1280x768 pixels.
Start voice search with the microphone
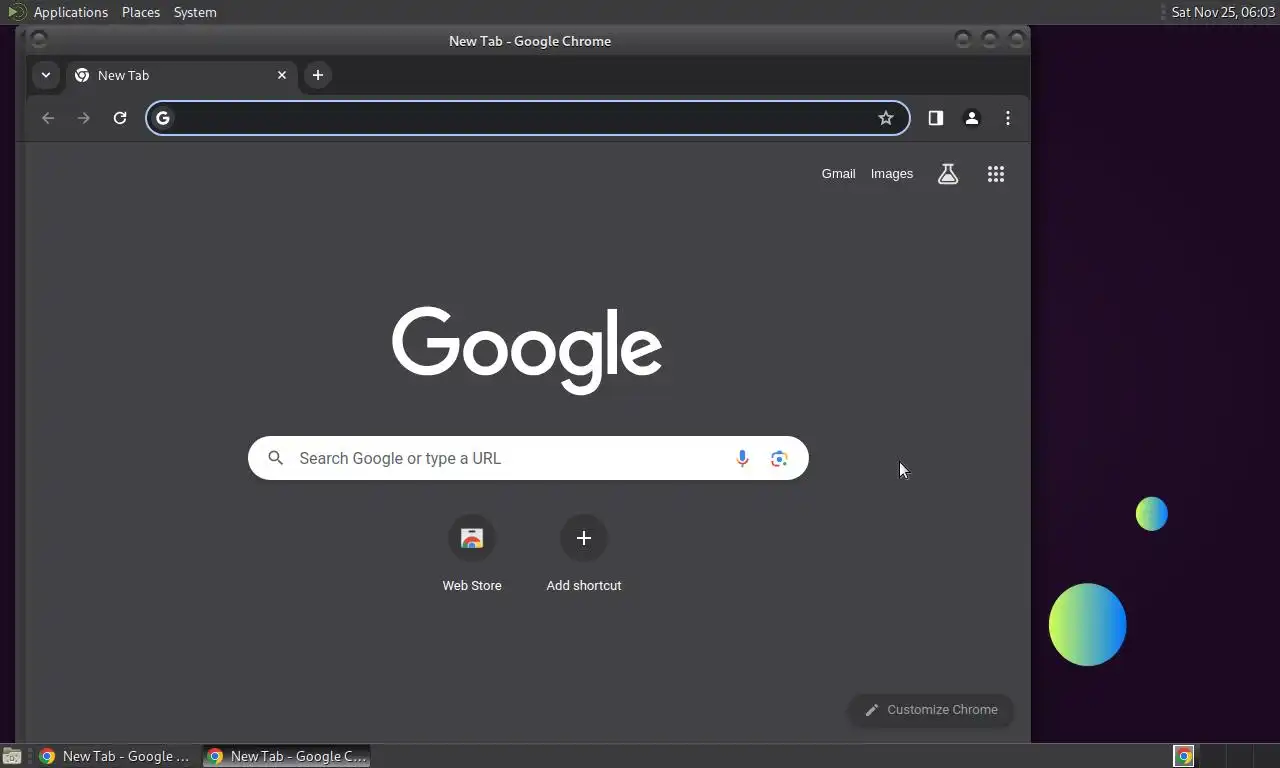[x=742, y=458]
